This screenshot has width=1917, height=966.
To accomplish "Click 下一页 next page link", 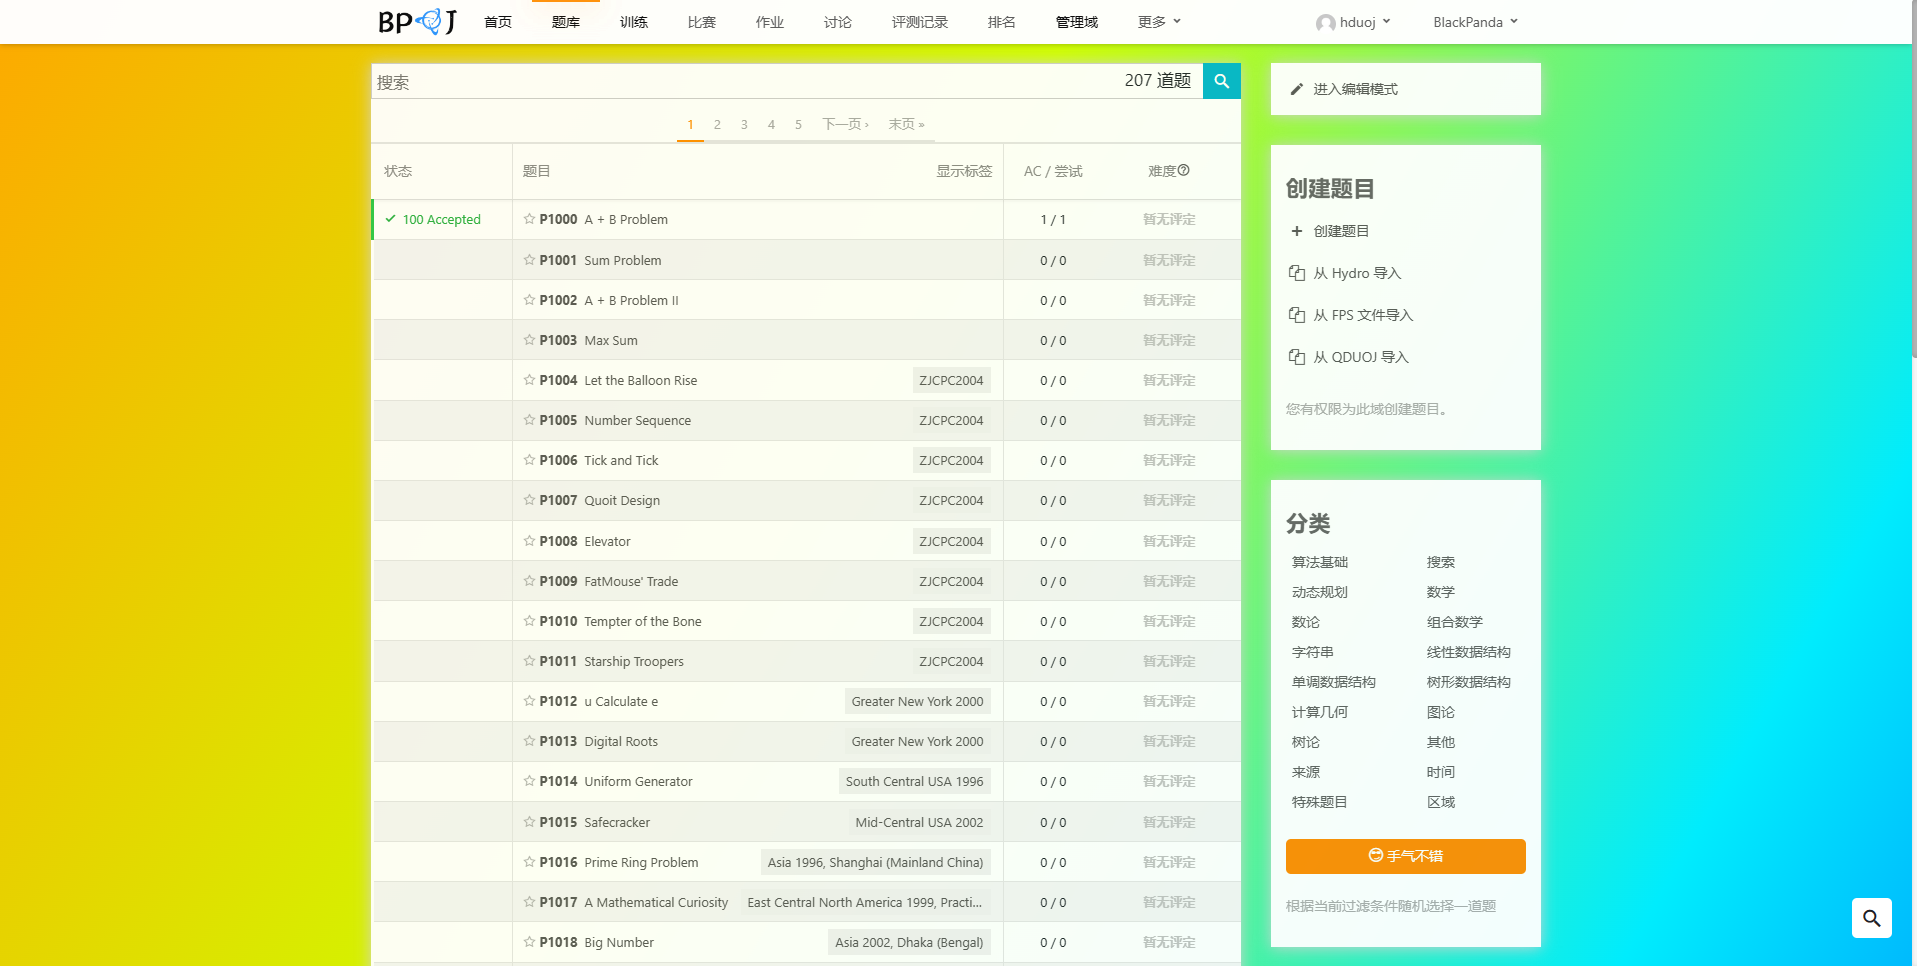I will 846,124.
